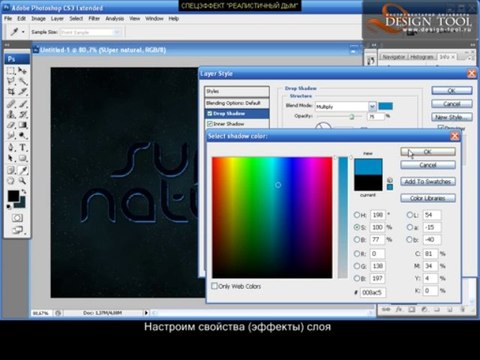The height and width of the screenshot is (360, 480).
Task: Switch to the Navigator tab
Action: 394,57
